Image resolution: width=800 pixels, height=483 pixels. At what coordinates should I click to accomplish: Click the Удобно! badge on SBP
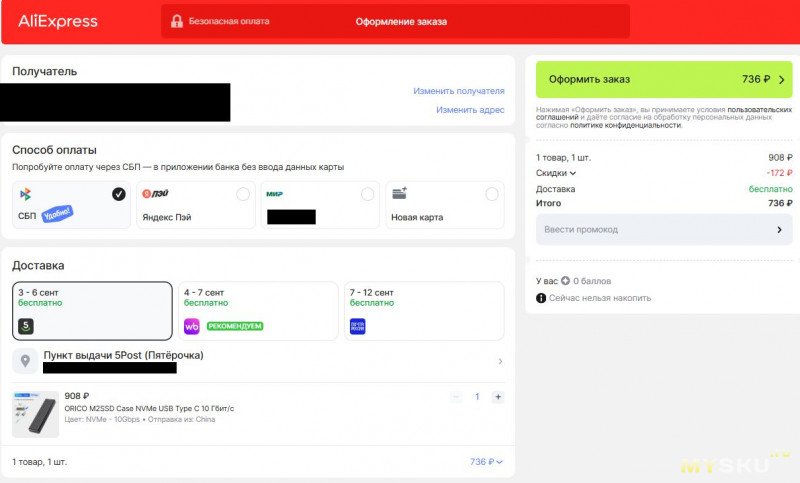click(57, 214)
